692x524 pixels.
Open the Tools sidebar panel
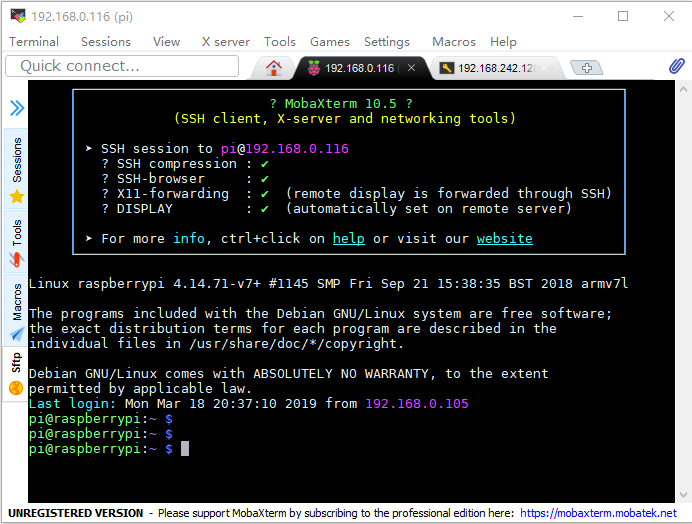(16, 241)
